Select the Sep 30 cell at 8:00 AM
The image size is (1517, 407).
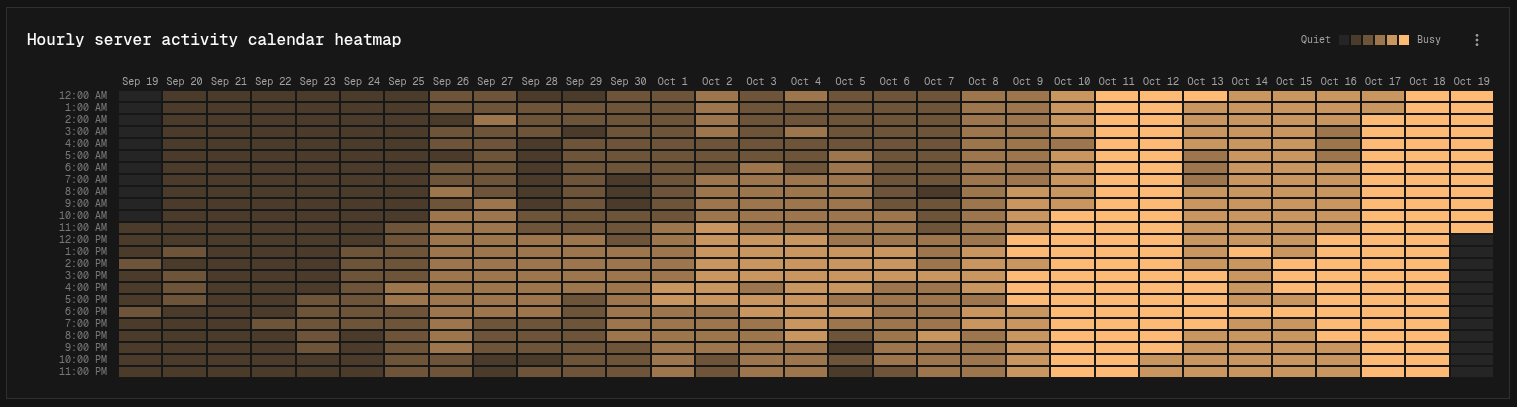click(628, 192)
